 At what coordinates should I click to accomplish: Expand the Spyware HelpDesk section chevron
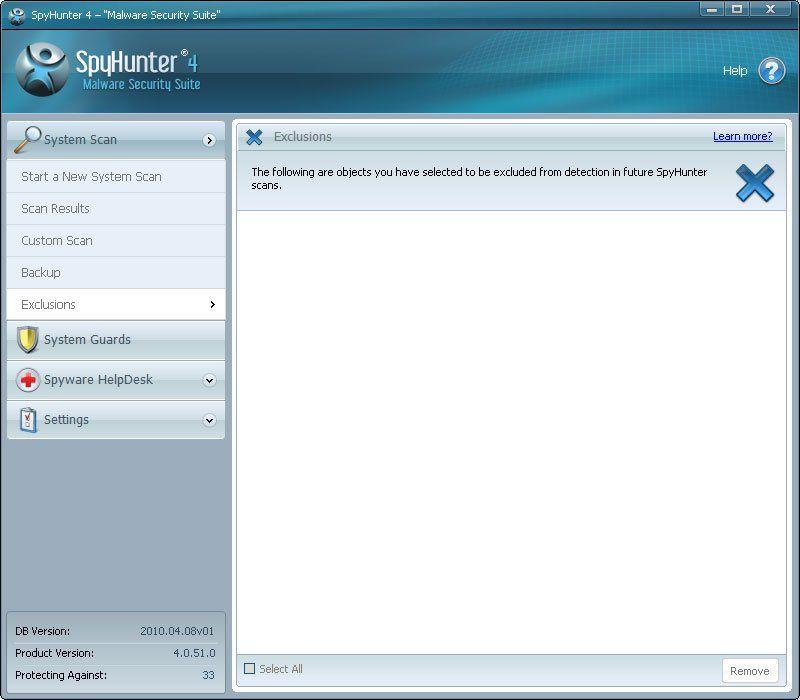point(209,380)
